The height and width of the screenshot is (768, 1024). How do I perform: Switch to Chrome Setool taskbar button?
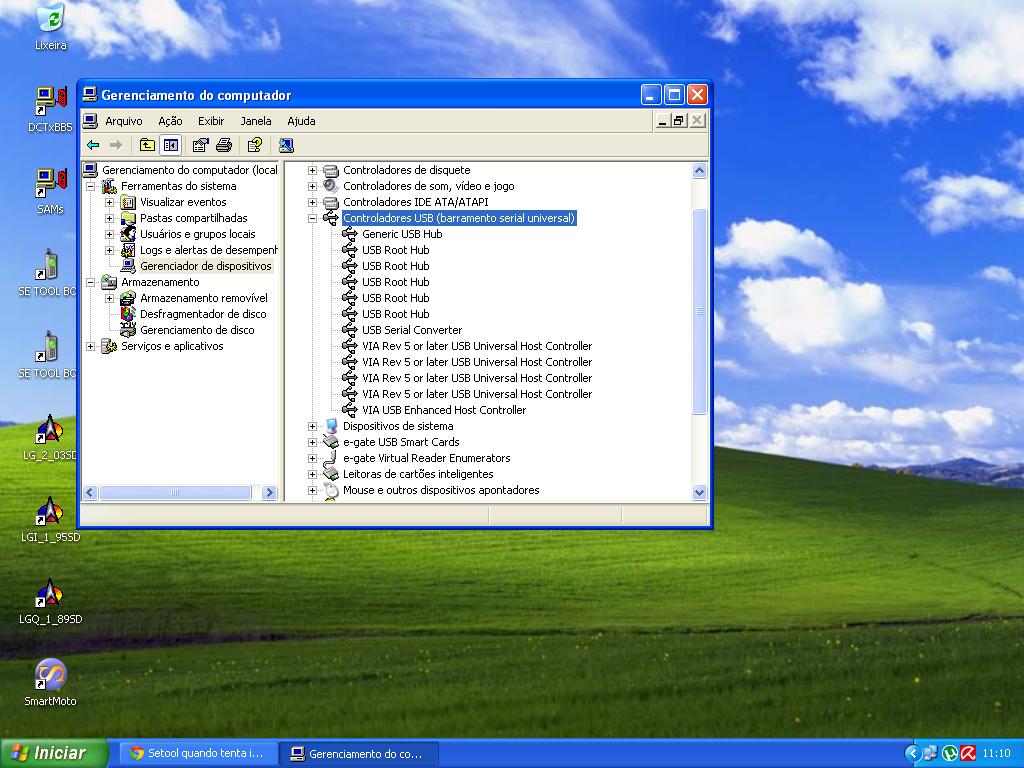[199, 754]
